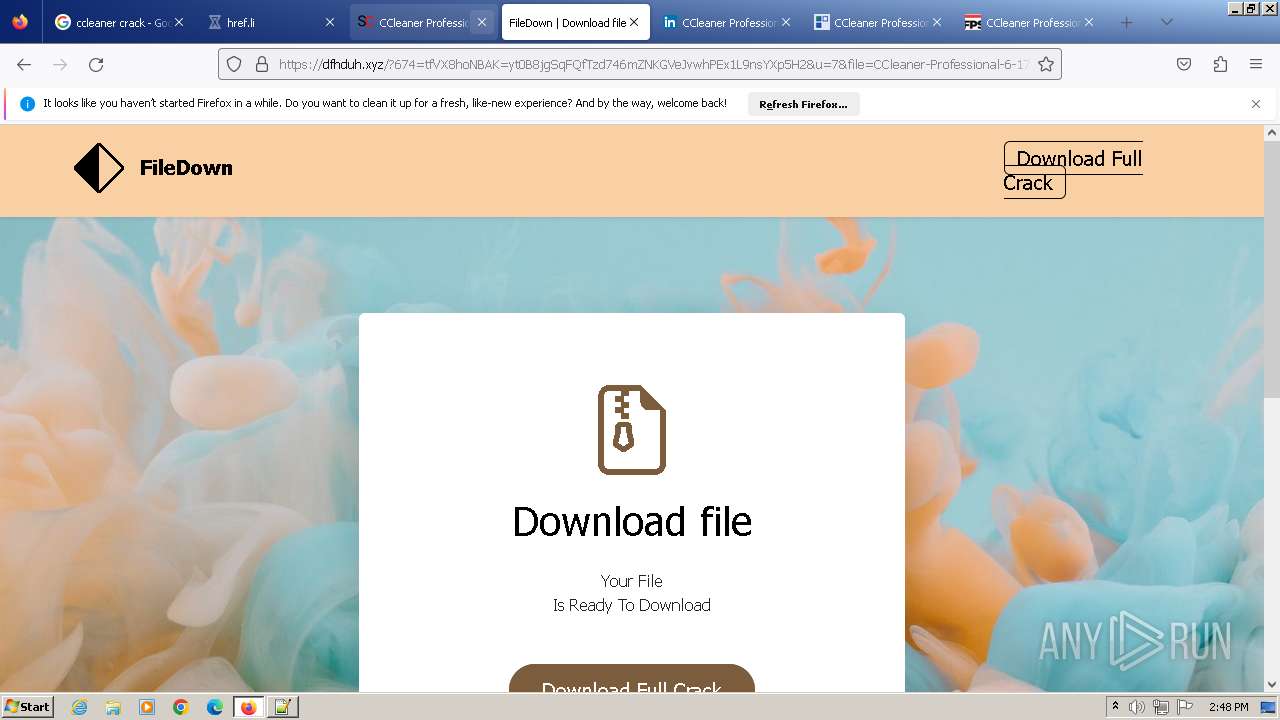1280x720 pixels.
Task: Click the page scrollbar down arrow
Action: 1272,685
